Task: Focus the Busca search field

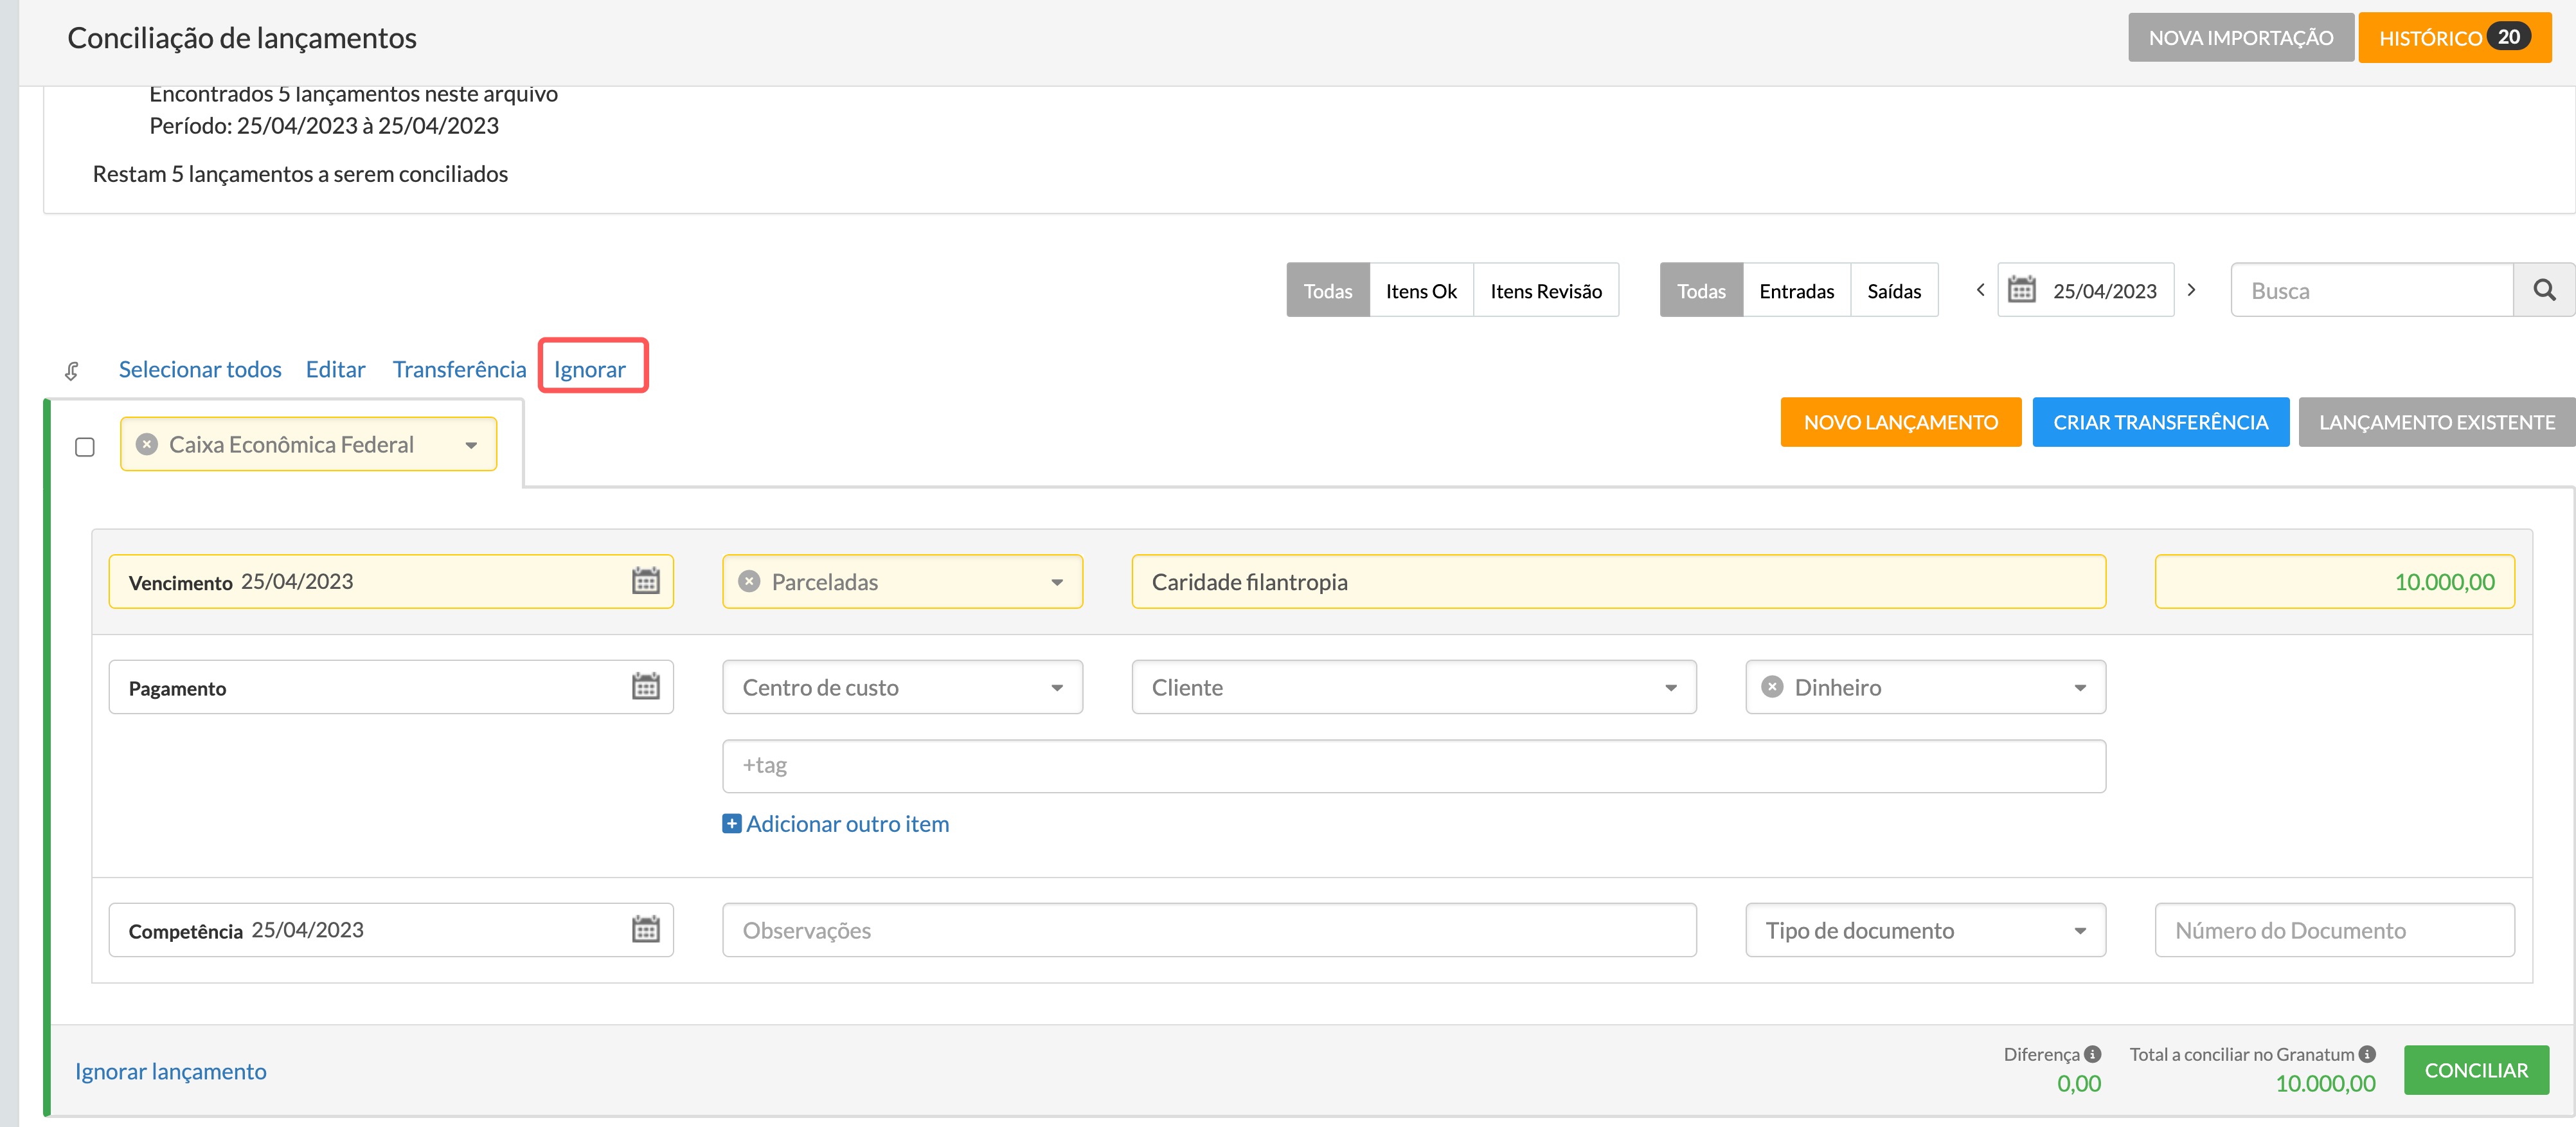Action: tap(2372, 290)
